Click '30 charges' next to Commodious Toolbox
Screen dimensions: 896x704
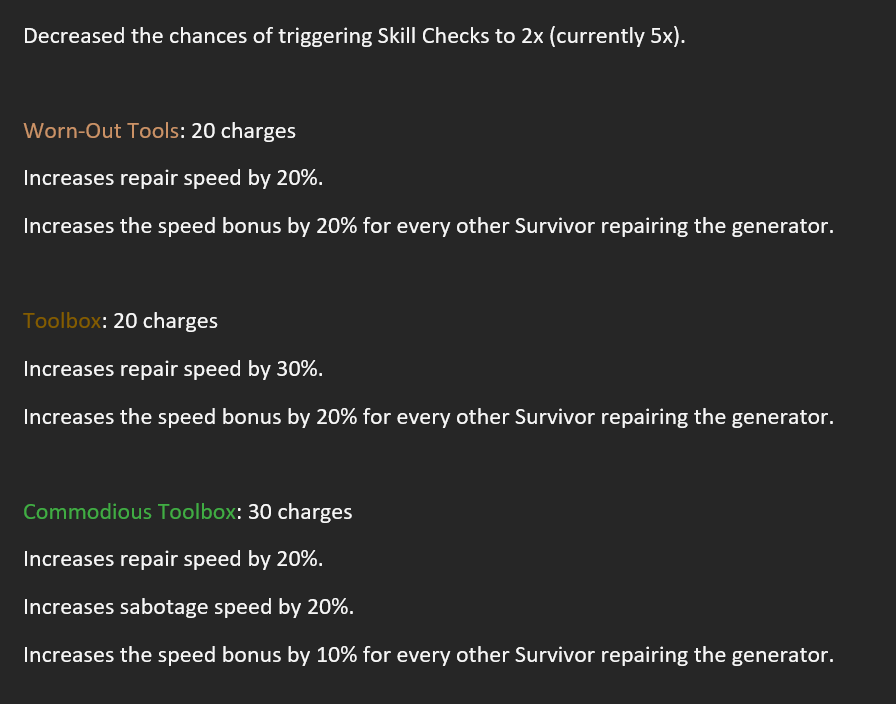(300, 511)
